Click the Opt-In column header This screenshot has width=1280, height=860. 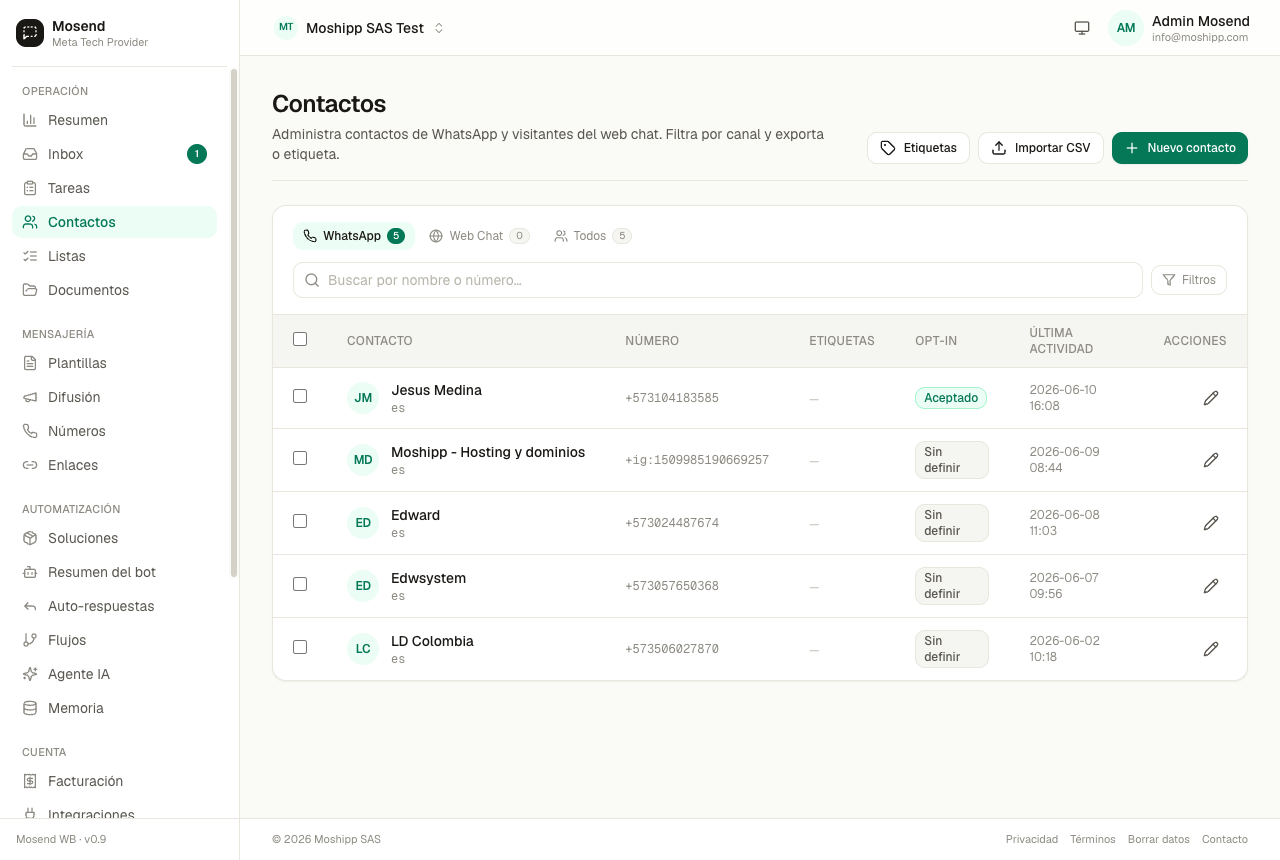pyautogui.click(x=936, y=341)
